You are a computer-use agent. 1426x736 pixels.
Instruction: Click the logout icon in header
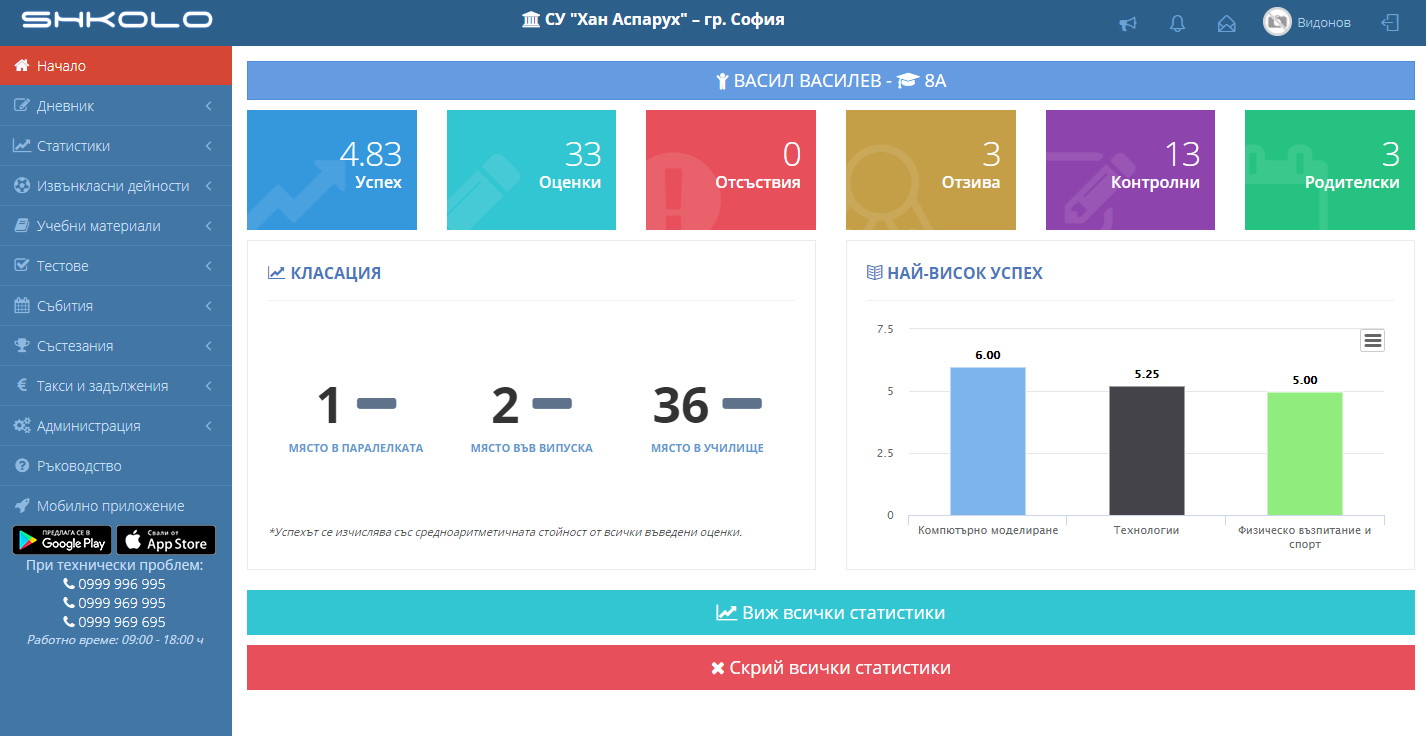coord(1389,22)
